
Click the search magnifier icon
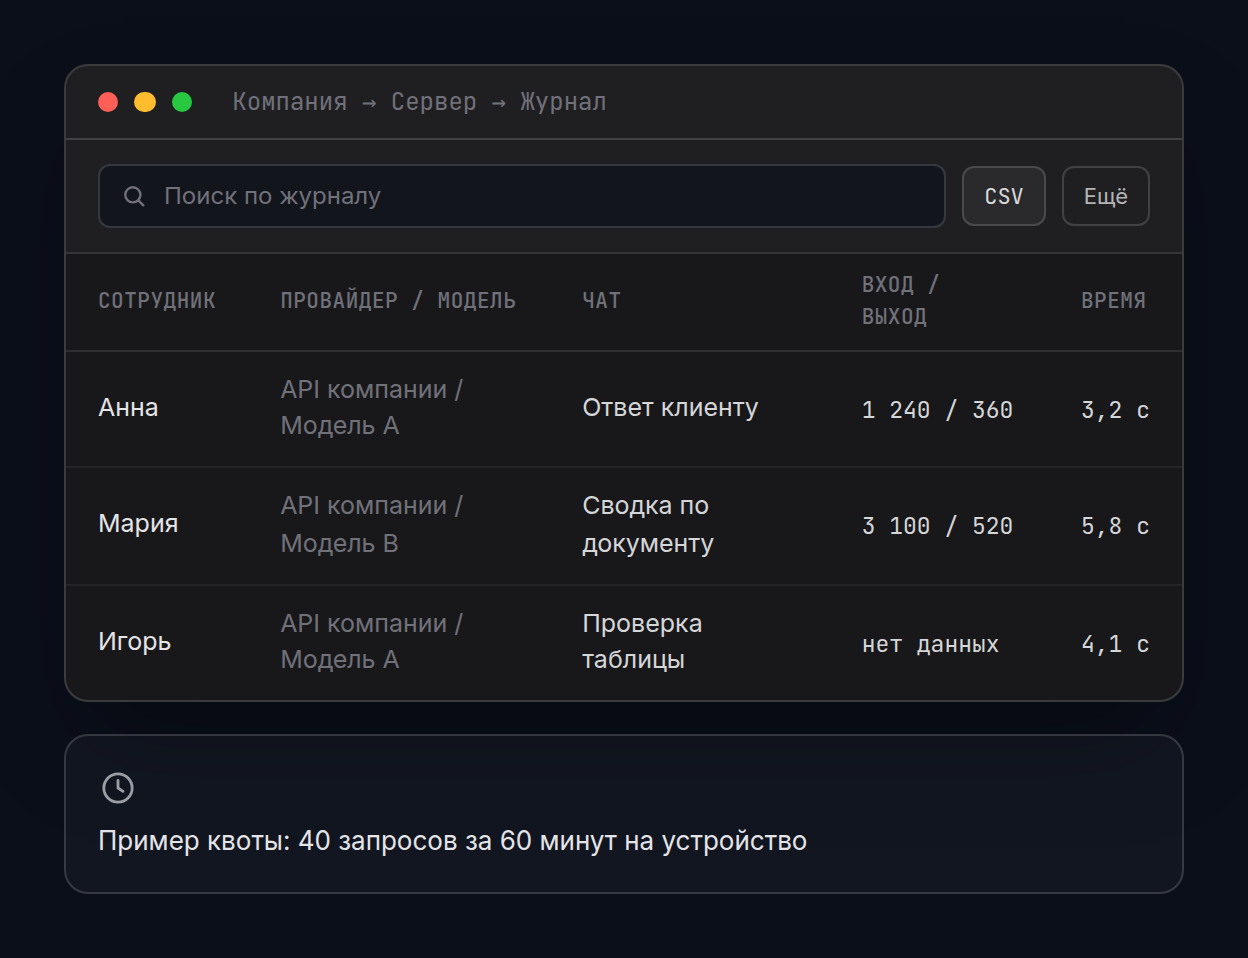click(134, 196)
